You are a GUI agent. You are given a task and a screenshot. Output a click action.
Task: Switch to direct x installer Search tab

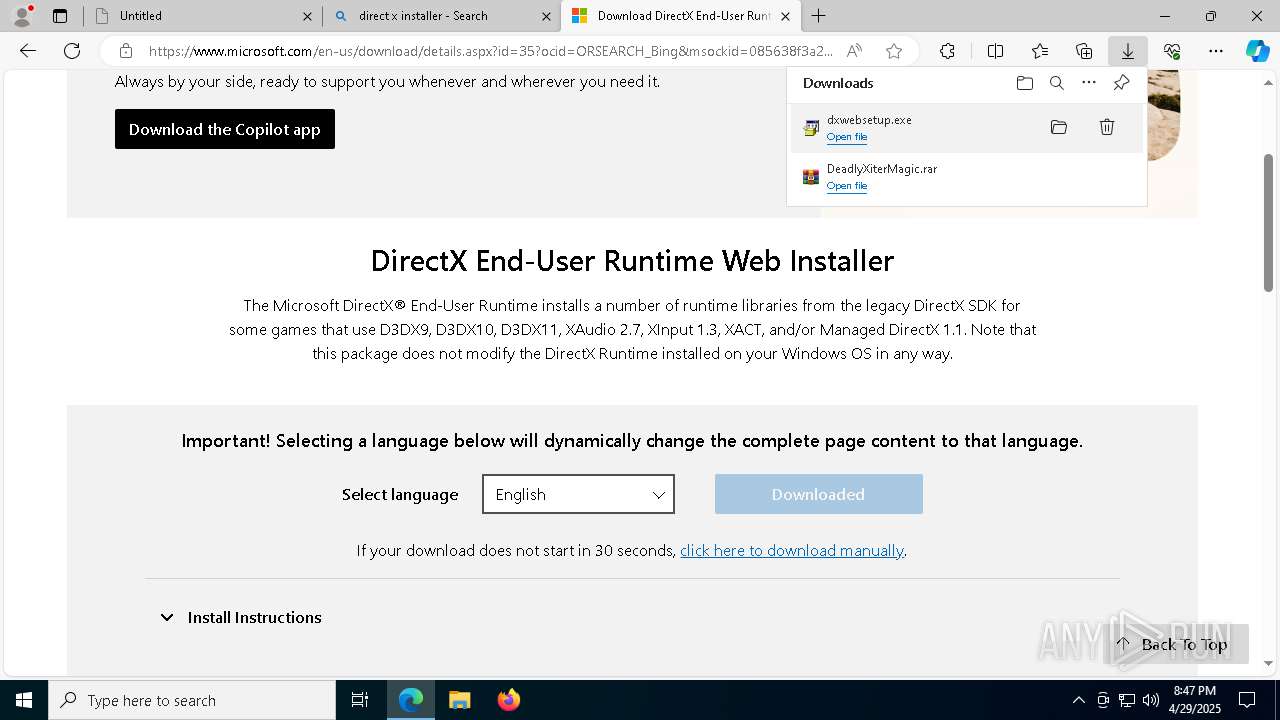click(x=442, y=16)
